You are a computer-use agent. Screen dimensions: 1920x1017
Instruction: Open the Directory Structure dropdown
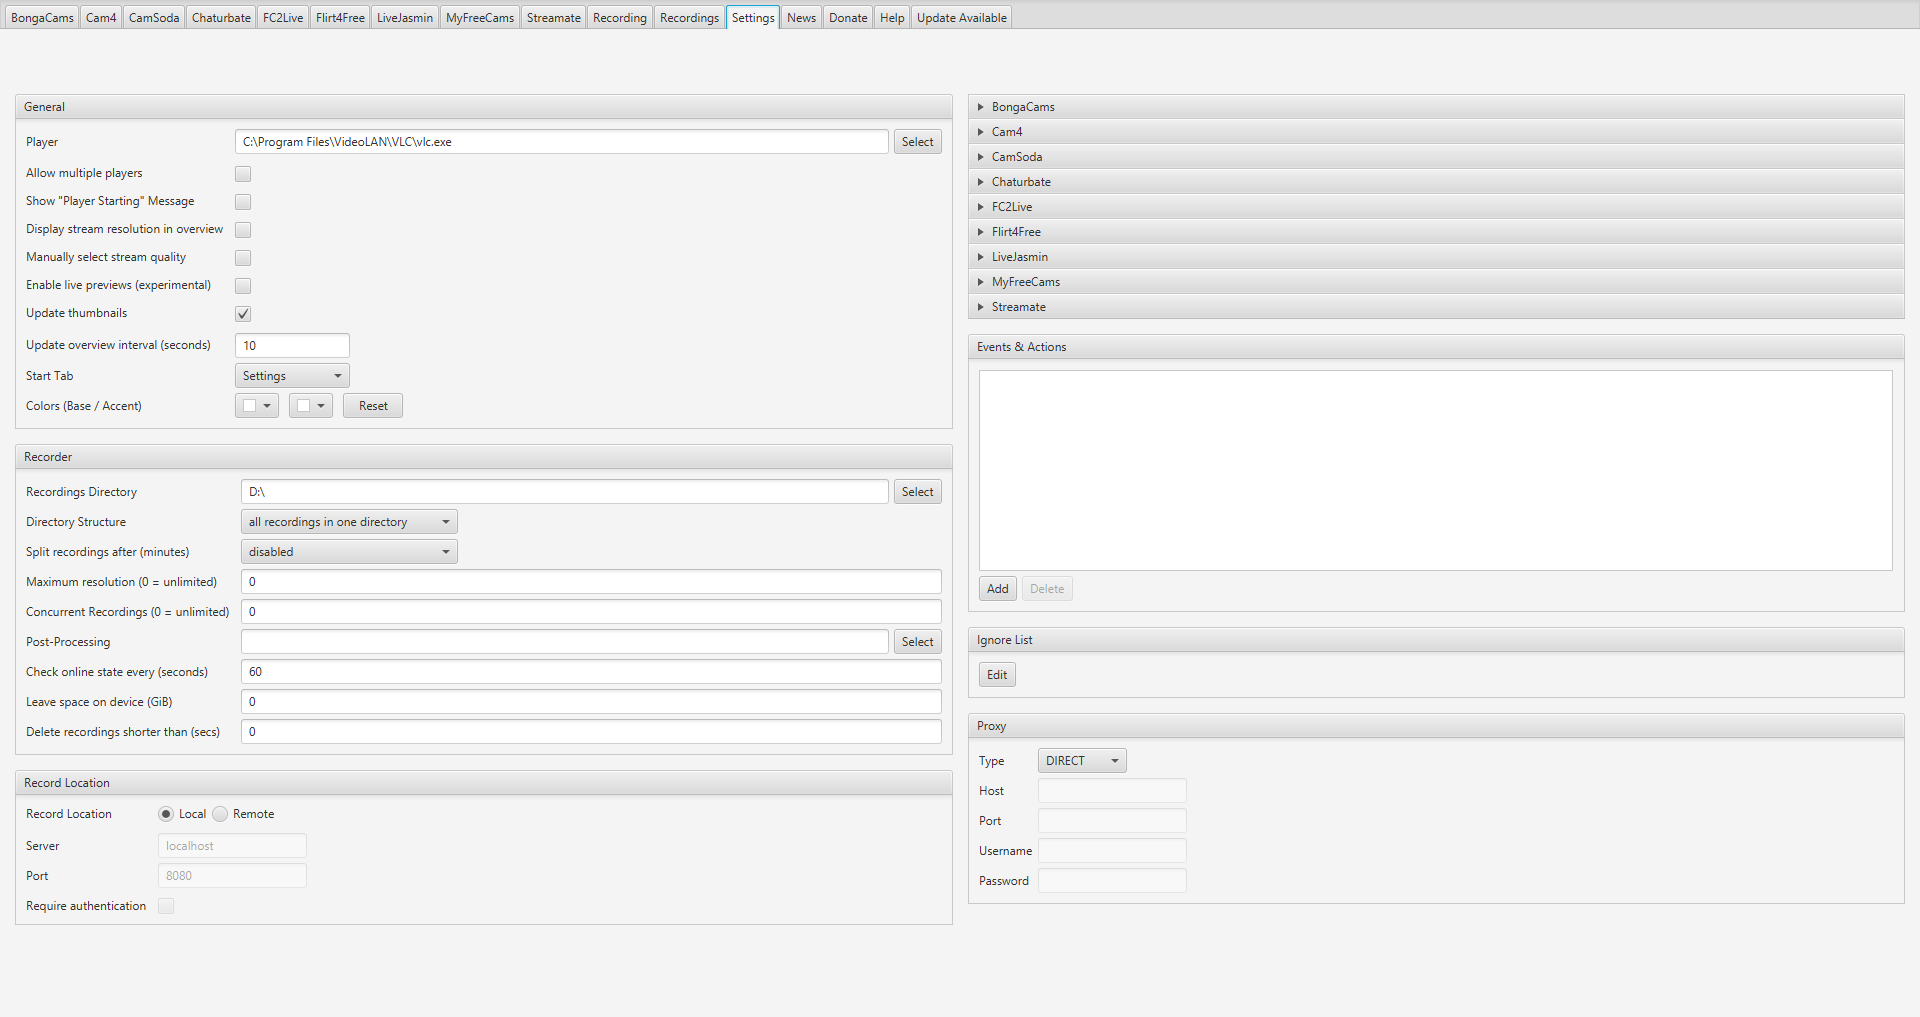(349, 522)
